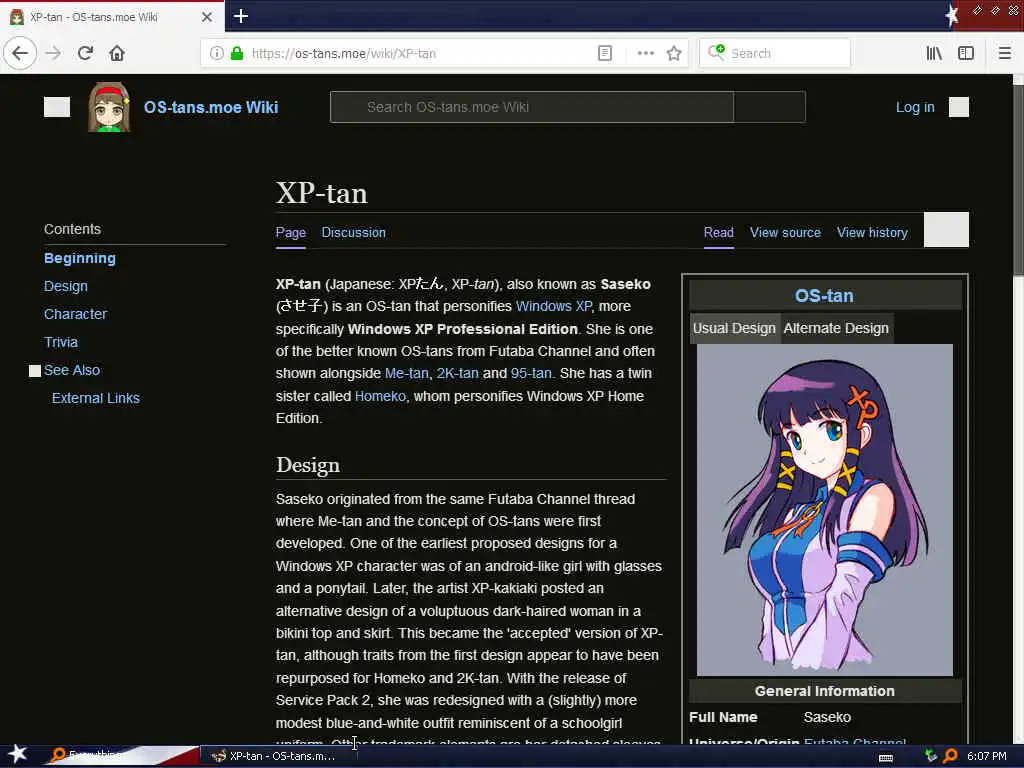
Task: Open the user menu square beside Log in
Action: 959,107
